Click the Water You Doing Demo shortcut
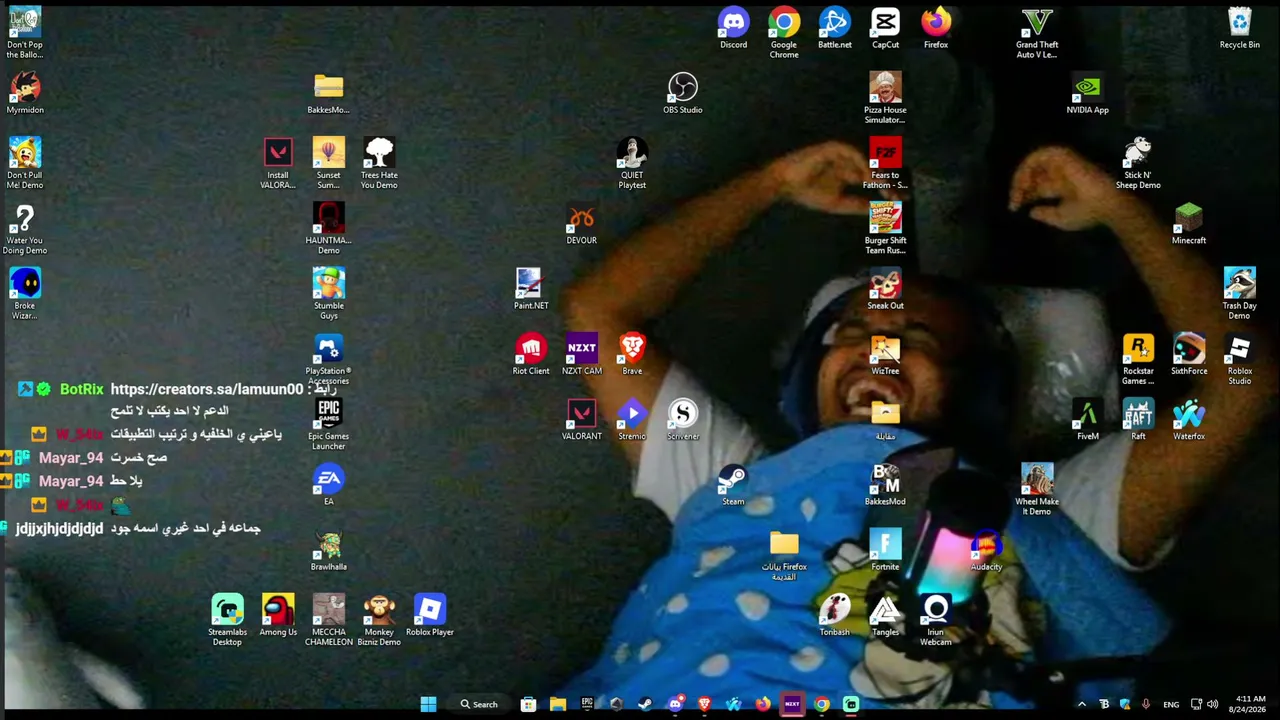This screenshot has width=1280, height=720. coord(25,229)
